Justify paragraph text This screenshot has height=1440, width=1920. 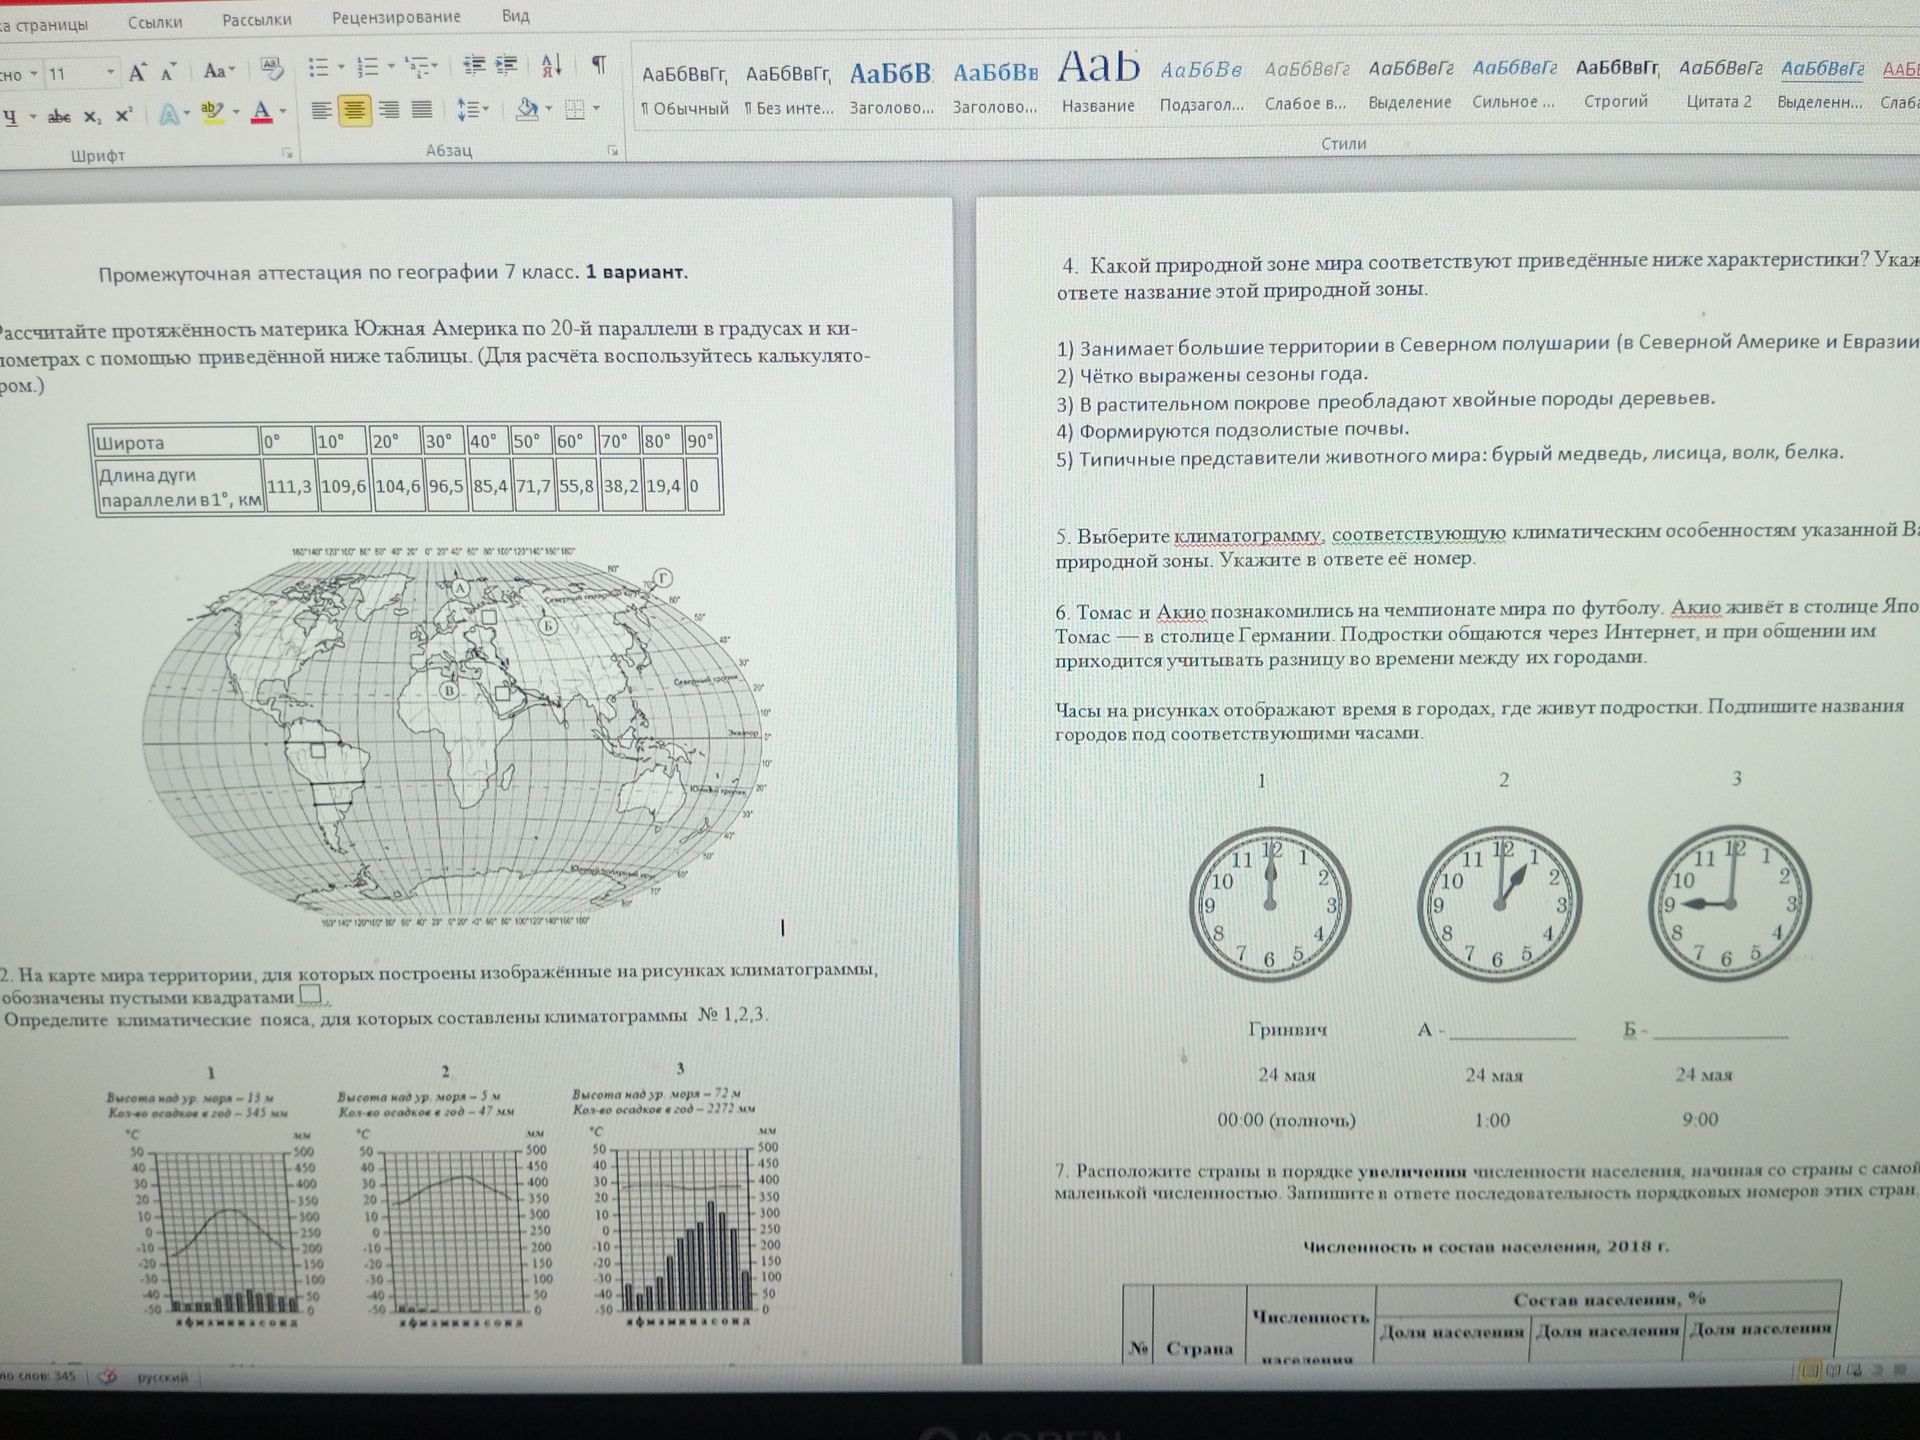[x=422, y=110]
